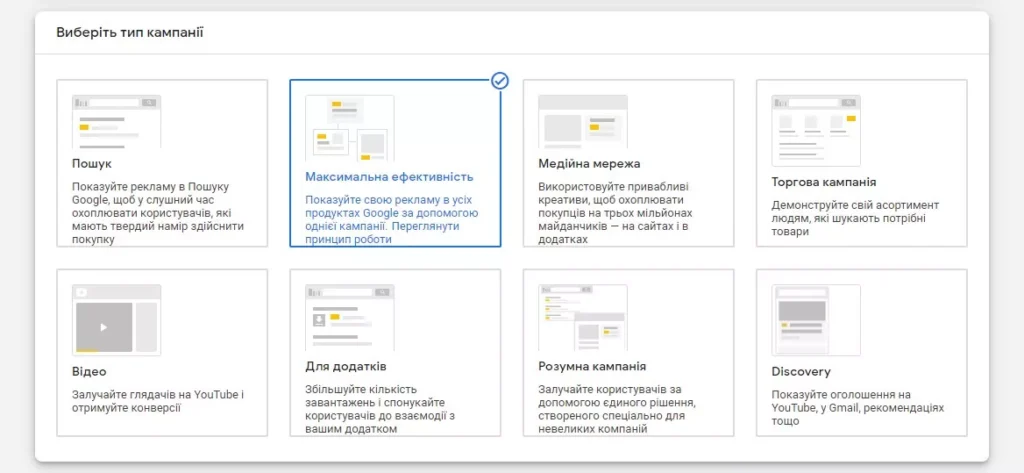Click the Пошук campaign illustration icon
This screenshot has height=473, width=1024.
click(x=116, y=122)
